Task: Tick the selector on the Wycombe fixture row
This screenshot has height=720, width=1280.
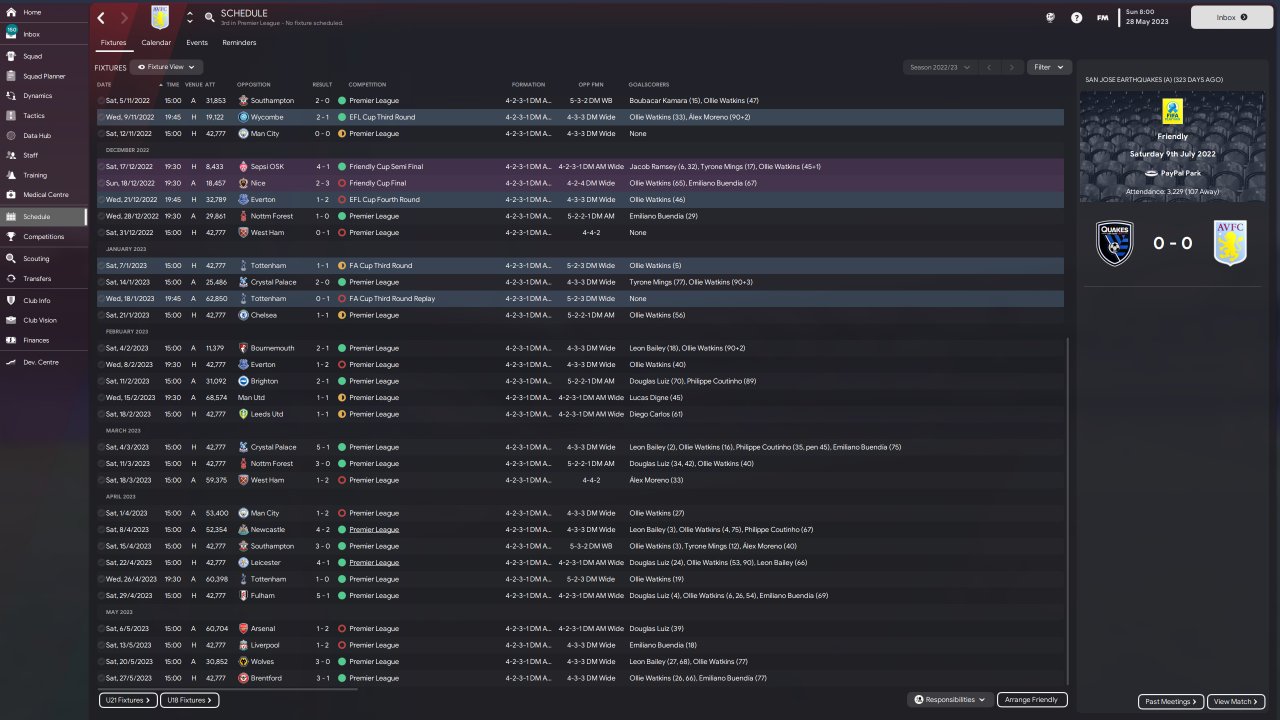Action: pyautogui.click(x=101, y=117)
